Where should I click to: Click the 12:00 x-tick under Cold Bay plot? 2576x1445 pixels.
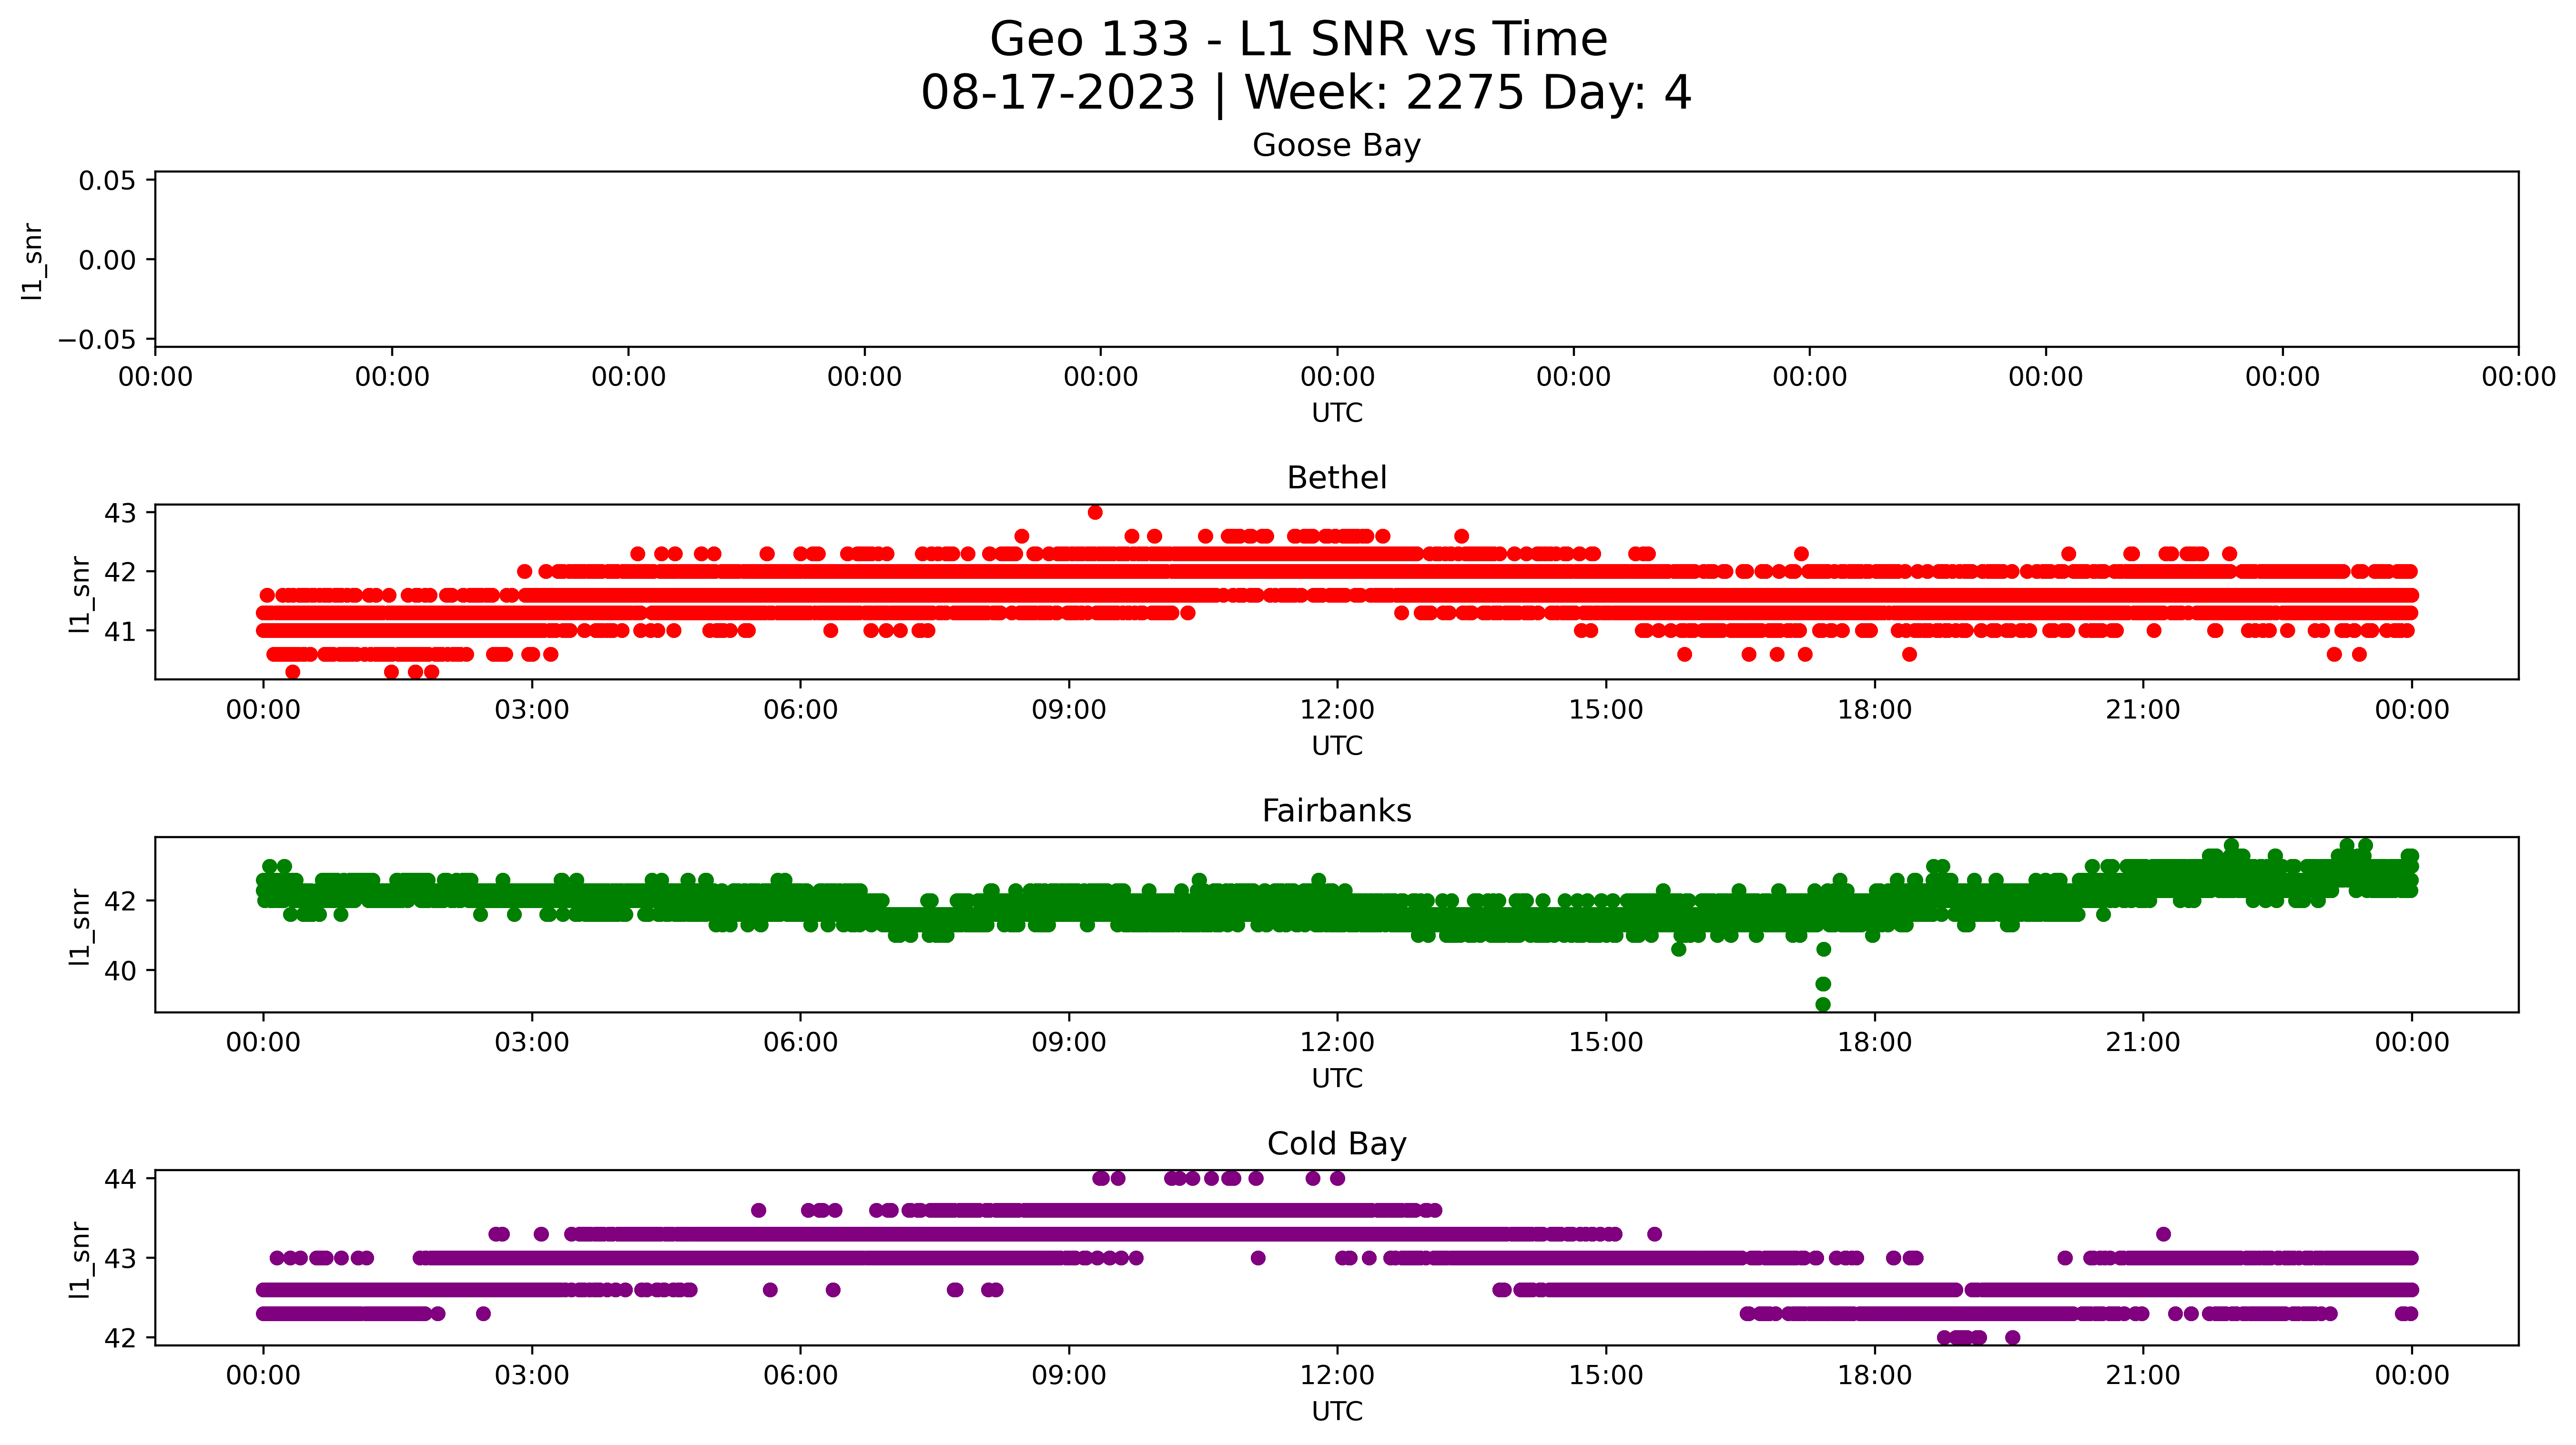click(1337, 1376)
